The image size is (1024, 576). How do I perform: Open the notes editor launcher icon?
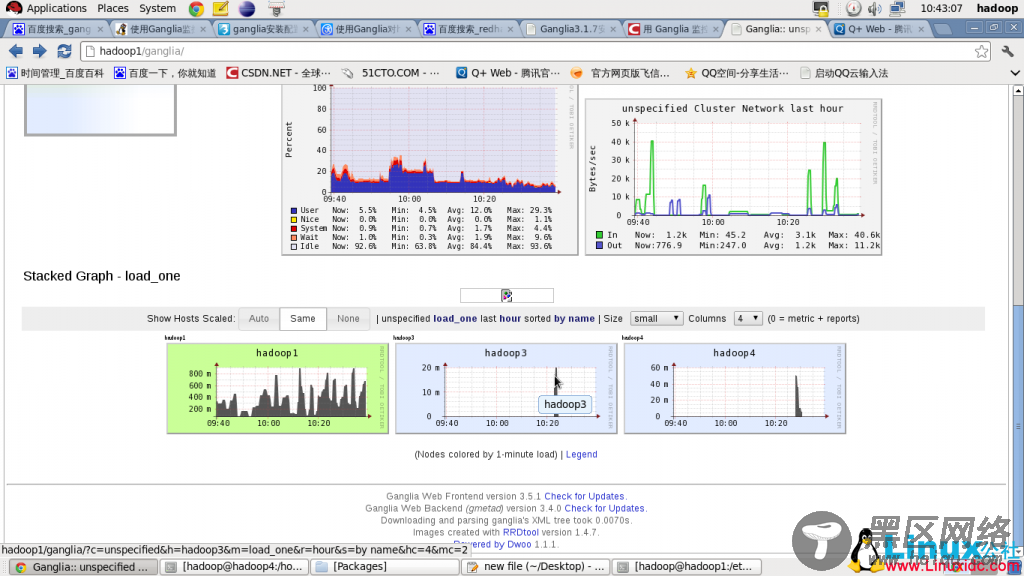click(x=221, y=8)
